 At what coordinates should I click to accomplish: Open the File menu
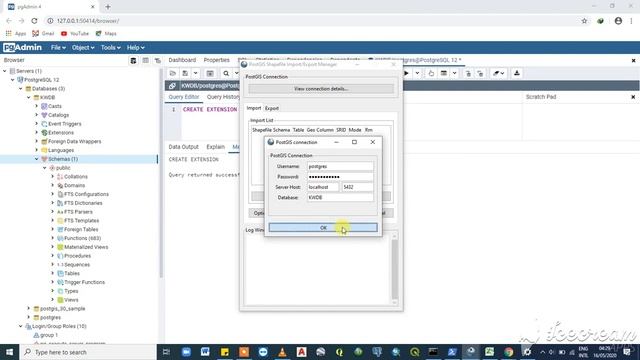tap(58, 47)
